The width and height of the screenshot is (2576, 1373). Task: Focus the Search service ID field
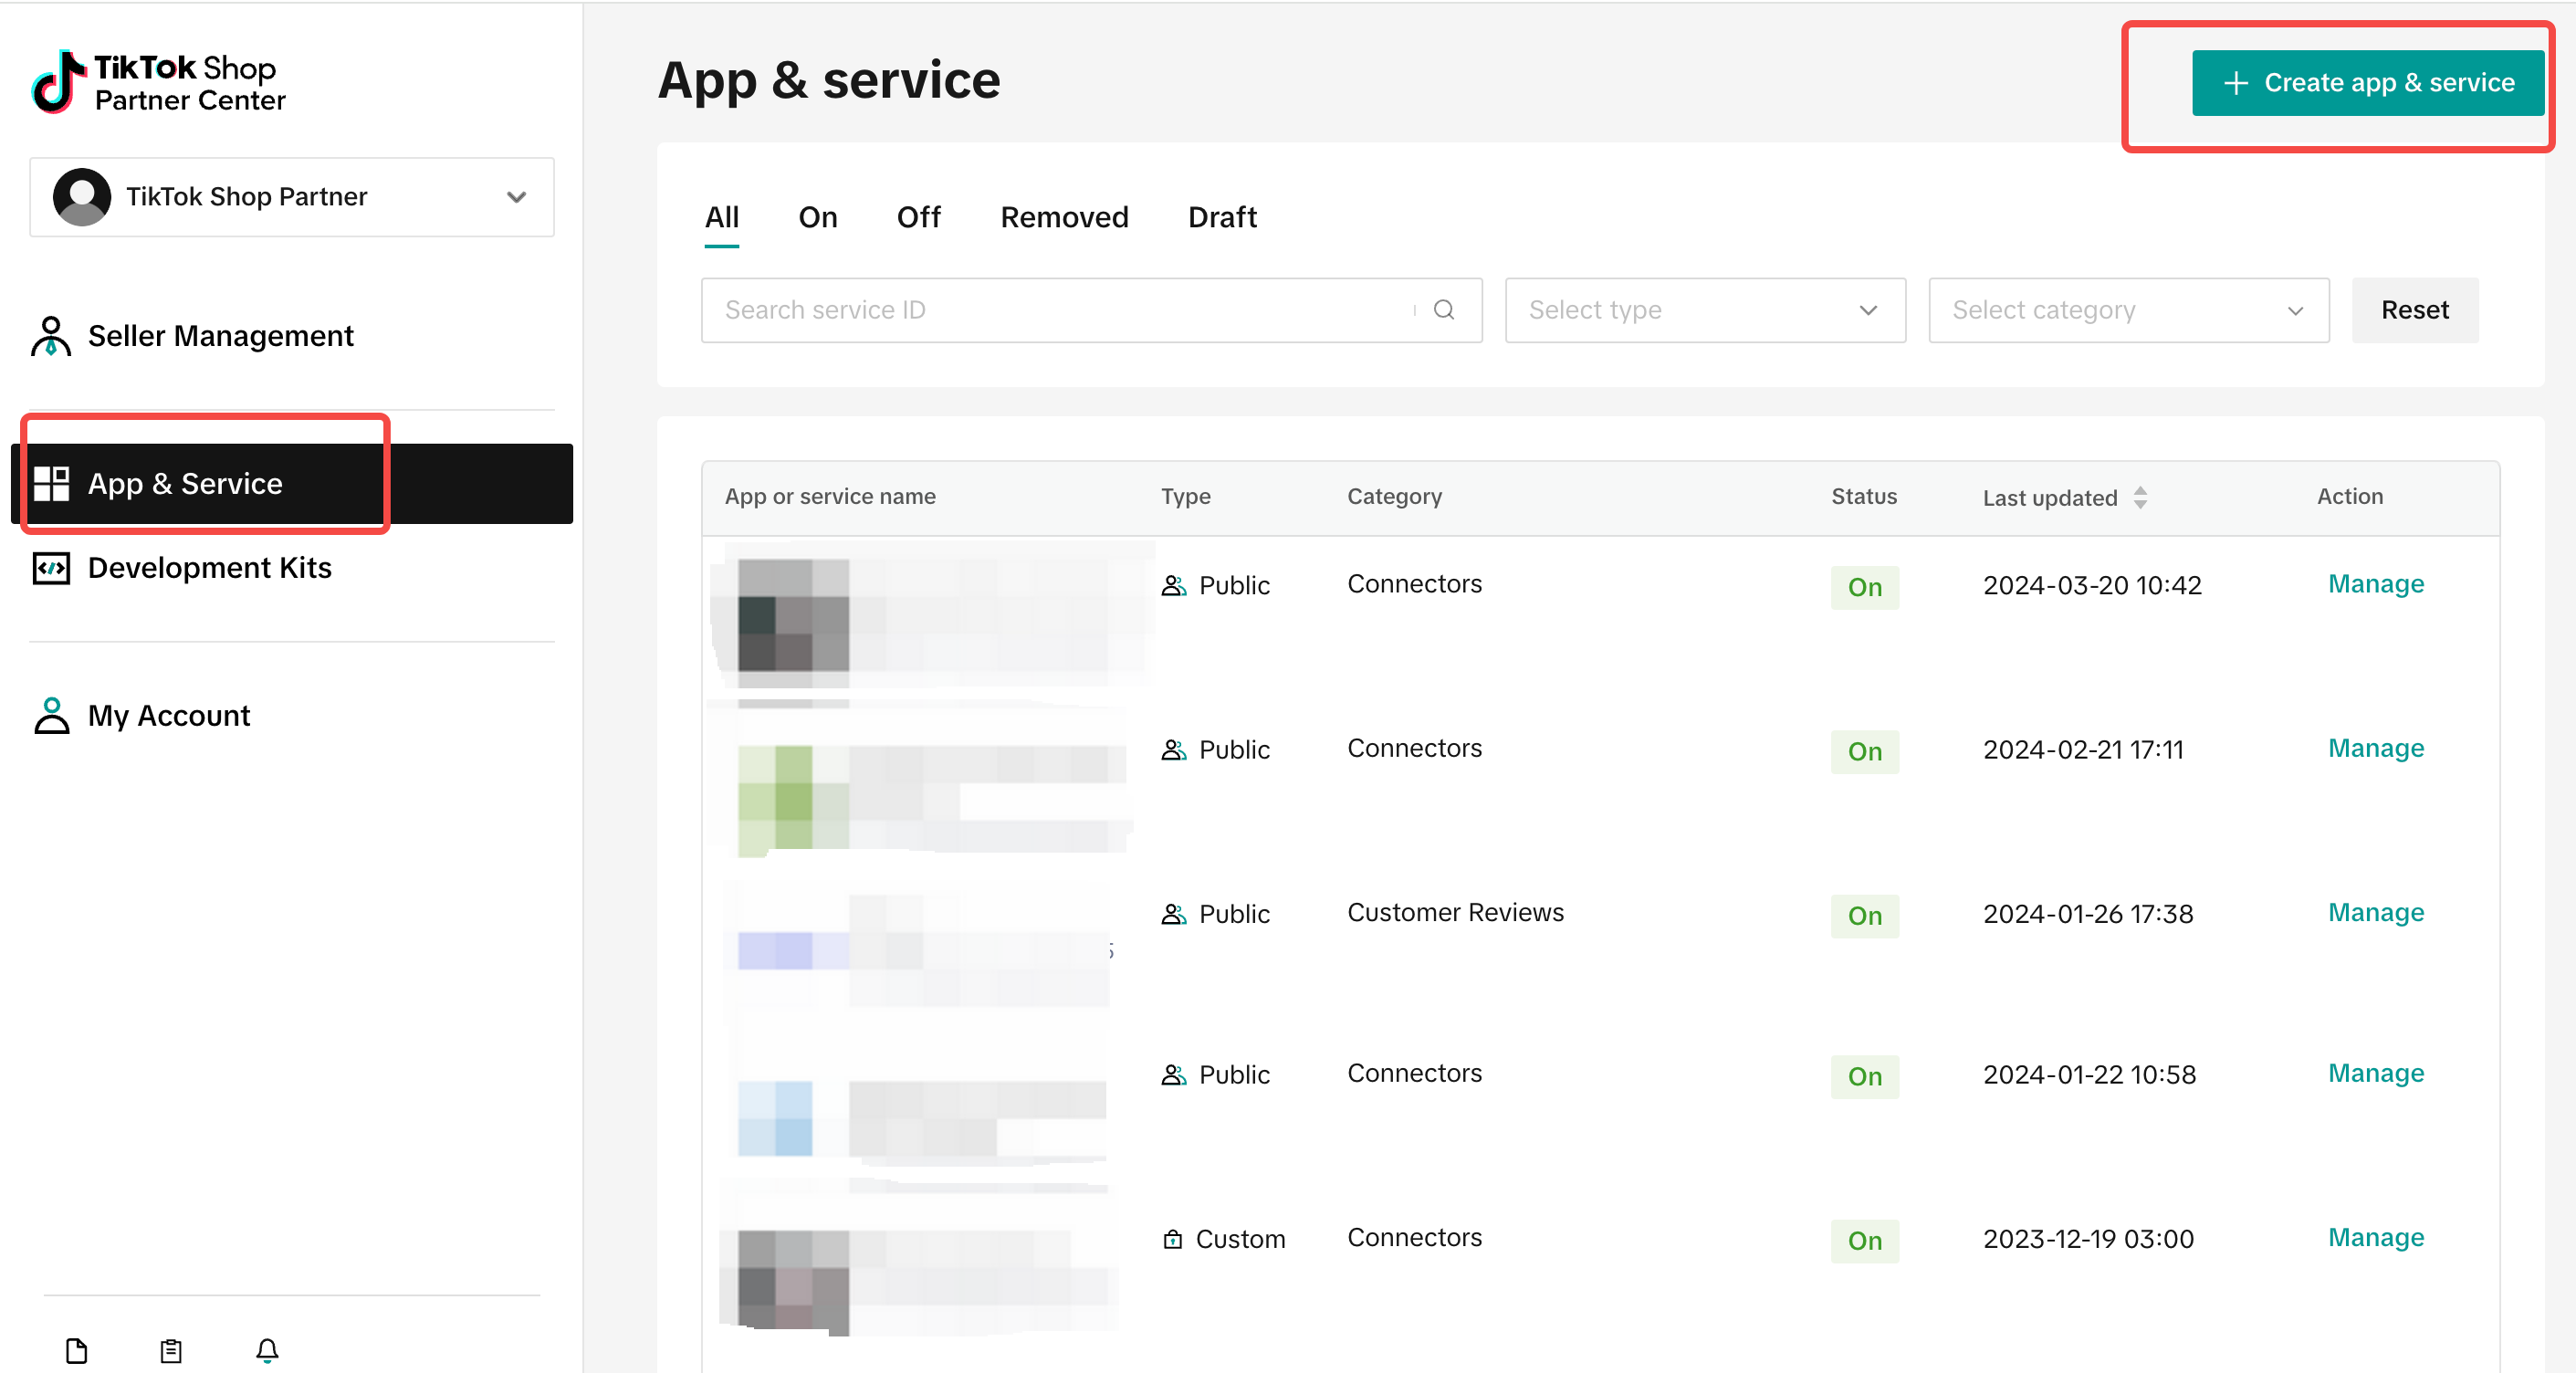1091,310
